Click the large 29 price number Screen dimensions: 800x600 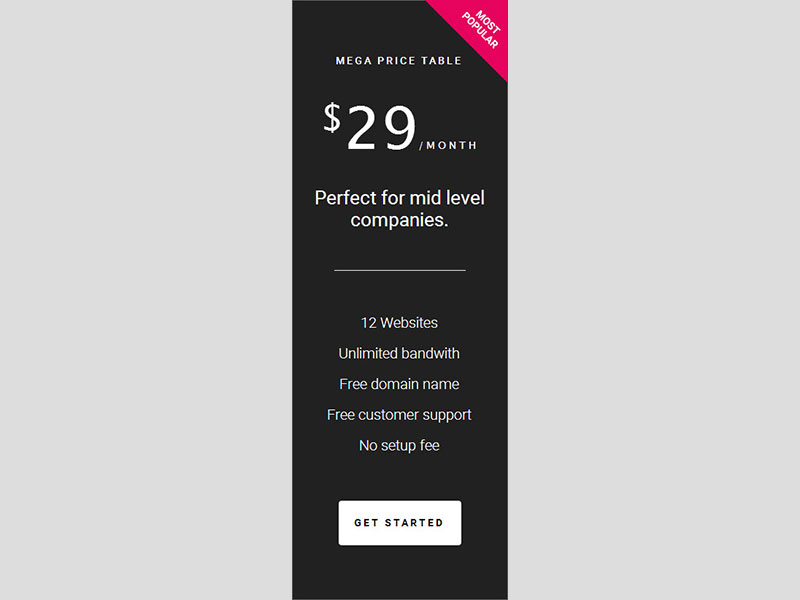pyautogui.click(x=381, y=129)
